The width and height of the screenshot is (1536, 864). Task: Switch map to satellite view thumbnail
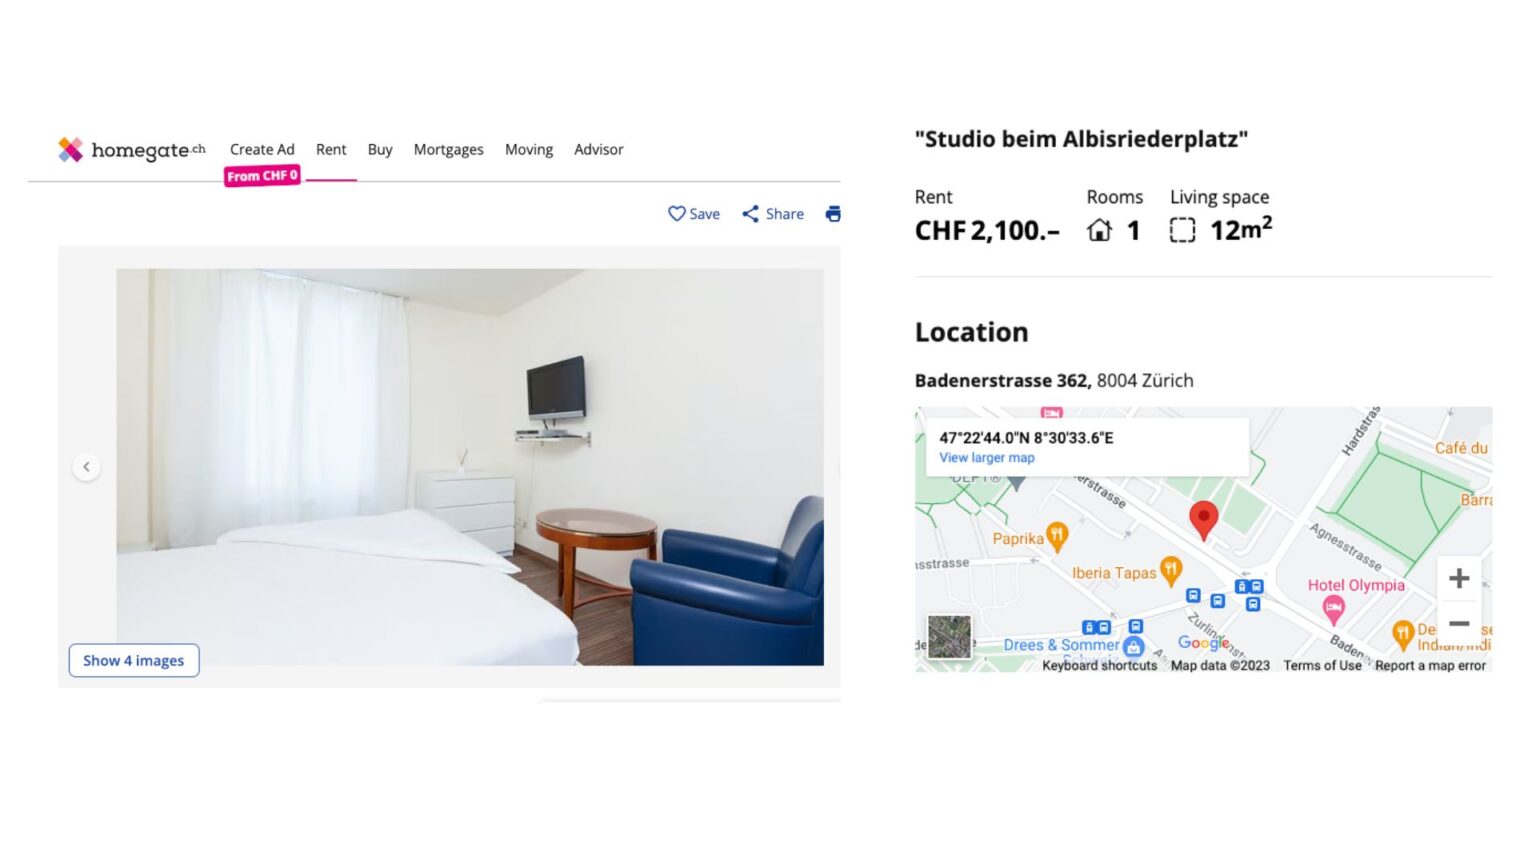click(x=949, y=637)
